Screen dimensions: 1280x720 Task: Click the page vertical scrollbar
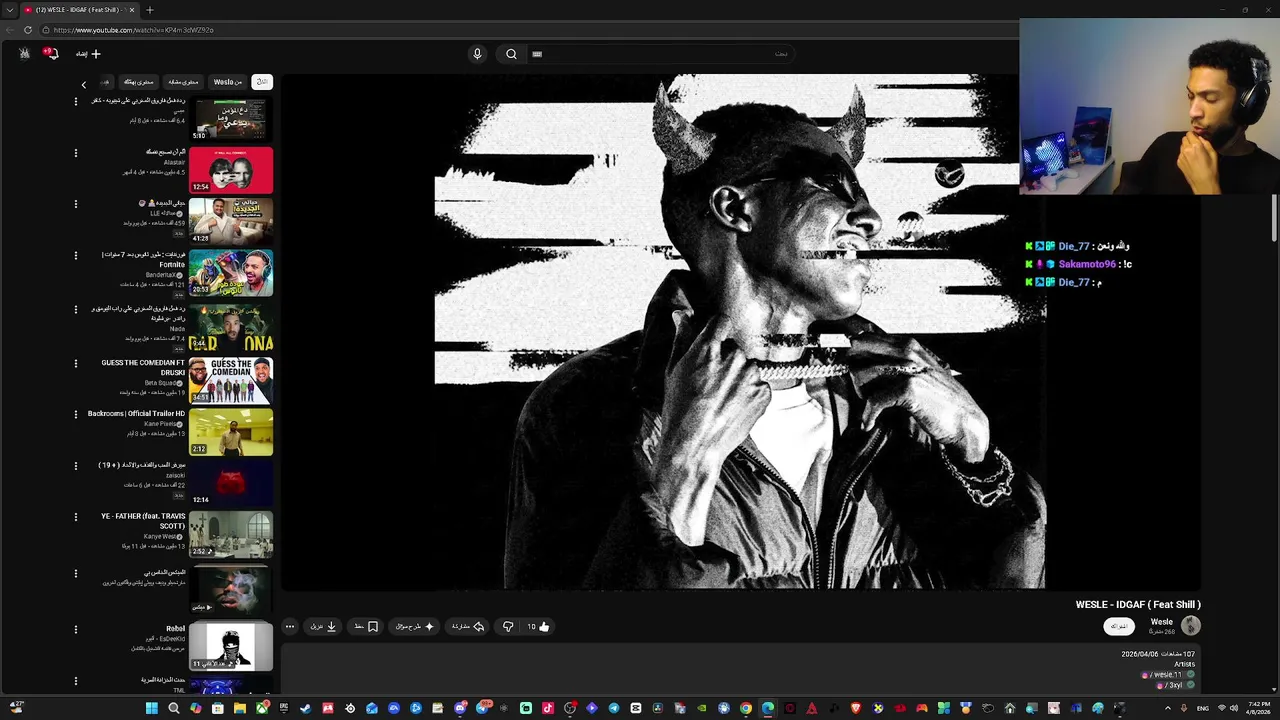coord(1274,218)
